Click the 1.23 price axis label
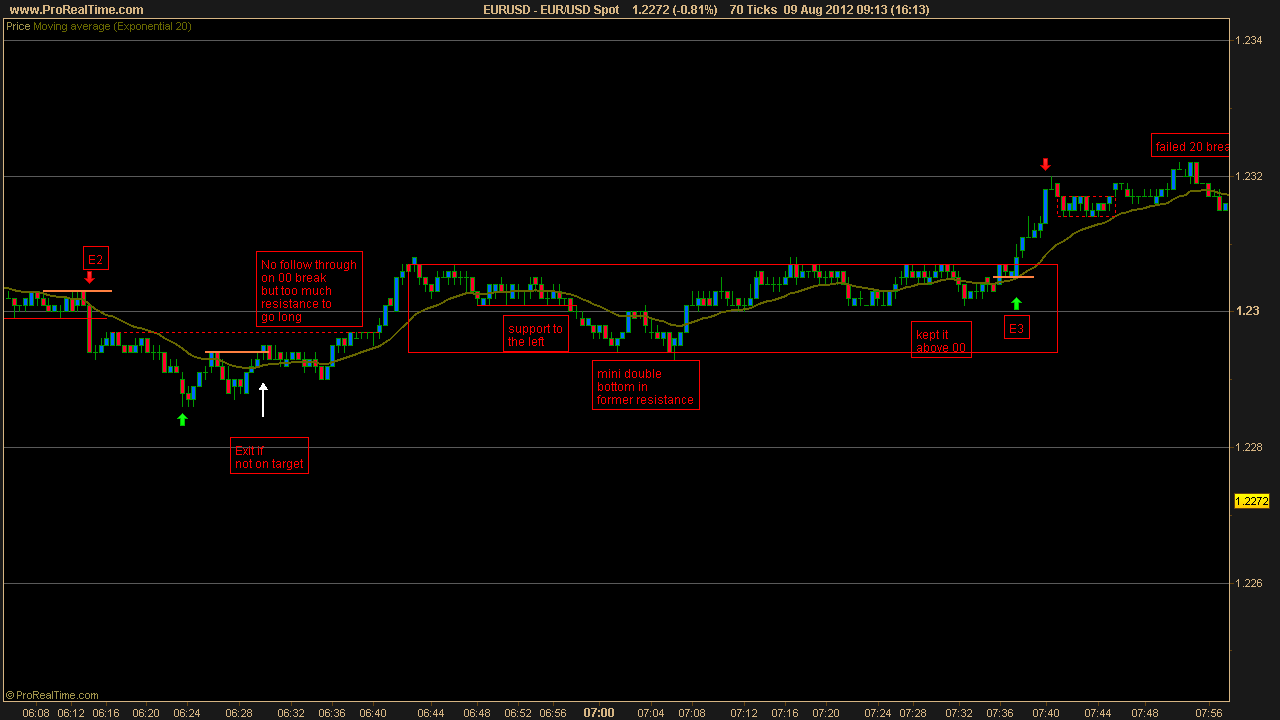Screen dimensions: 1280x720 pos(1246,311)
